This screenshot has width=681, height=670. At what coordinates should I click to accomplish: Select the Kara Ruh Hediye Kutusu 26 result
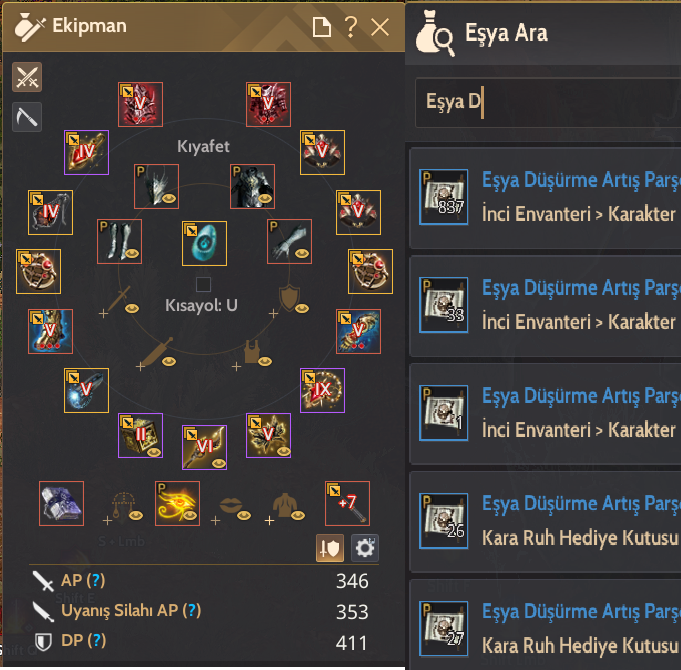click(x=545, y=521)
